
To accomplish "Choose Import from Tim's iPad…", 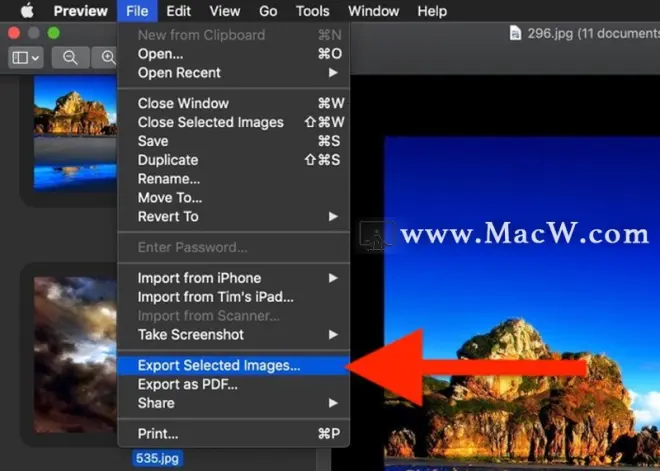I will click(234, 297).
